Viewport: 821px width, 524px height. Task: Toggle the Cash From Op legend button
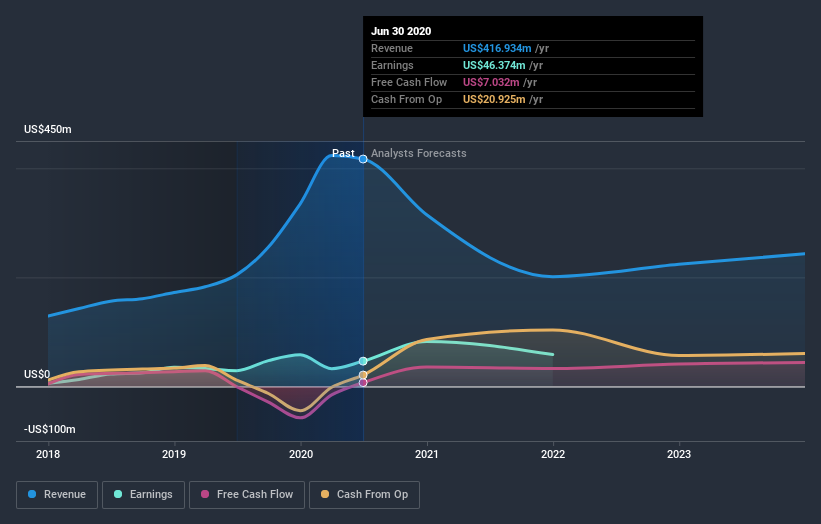click(x=364, y=495)
